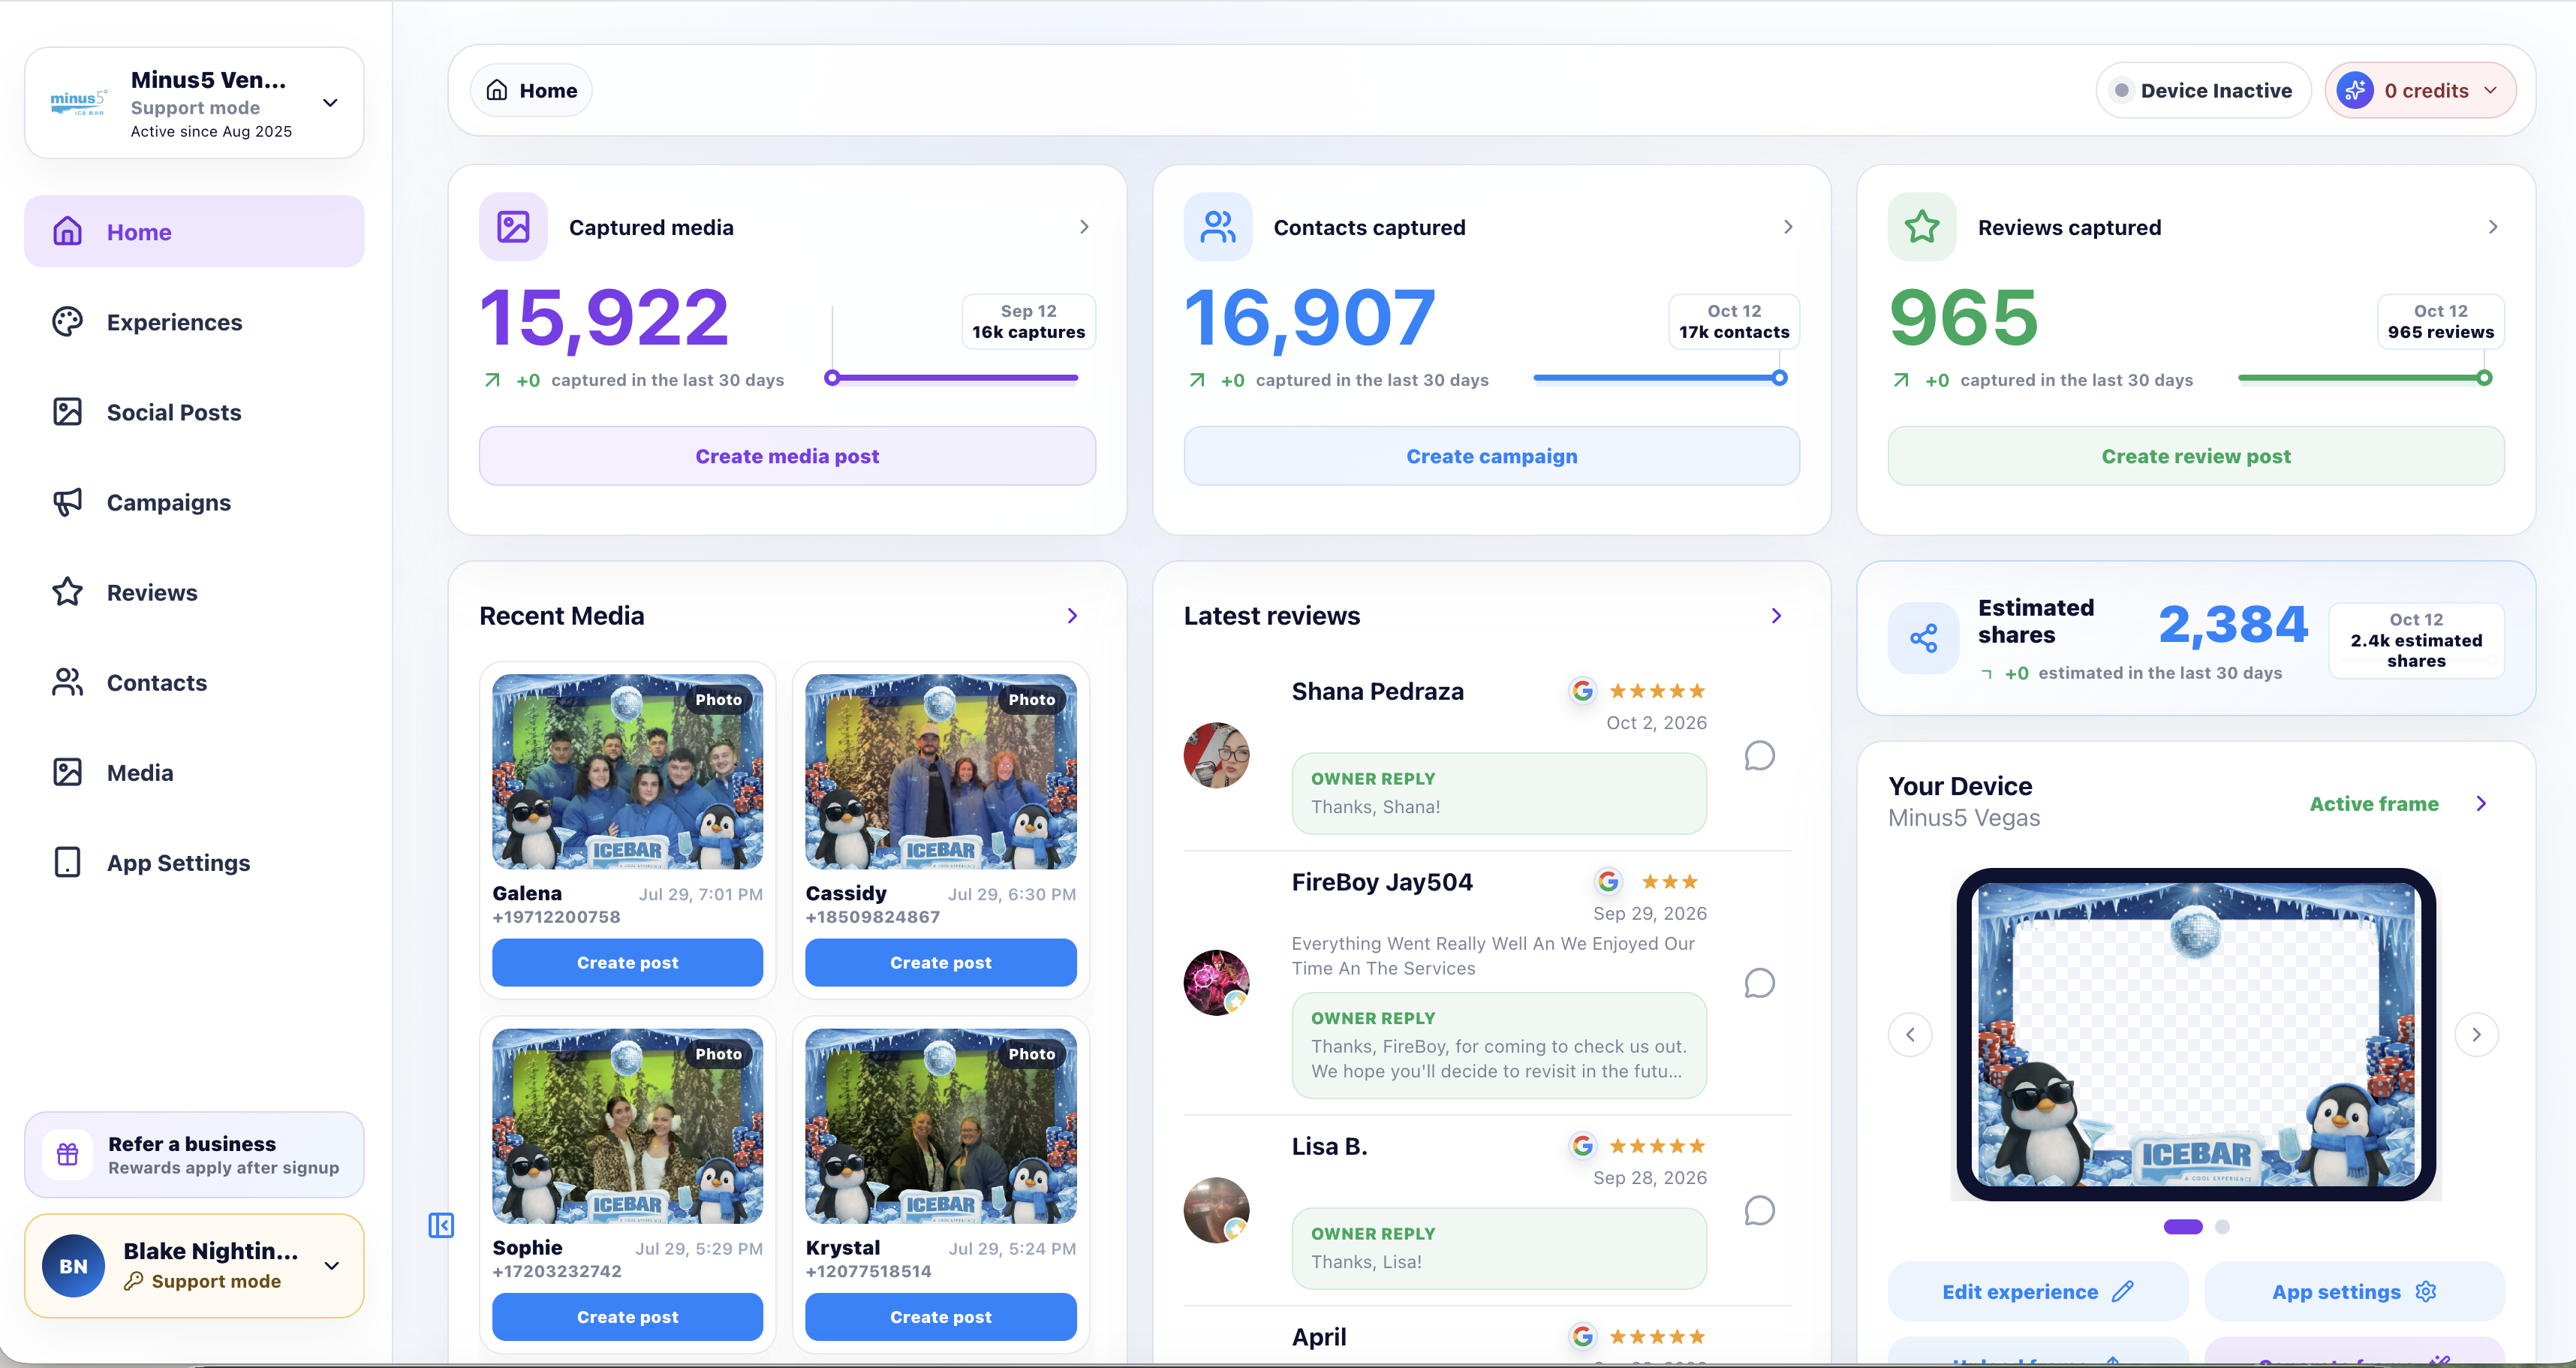Open reply bubble for Shana Pedraza review
The height and width of the screenshot is (1368, 2576).
(x=1759, y=755)
